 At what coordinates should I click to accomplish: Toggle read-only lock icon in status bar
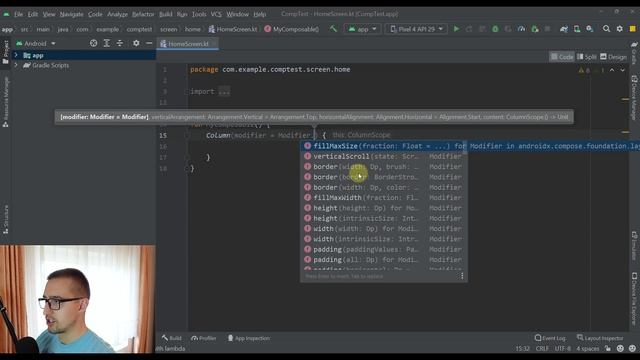click(608, 349)
